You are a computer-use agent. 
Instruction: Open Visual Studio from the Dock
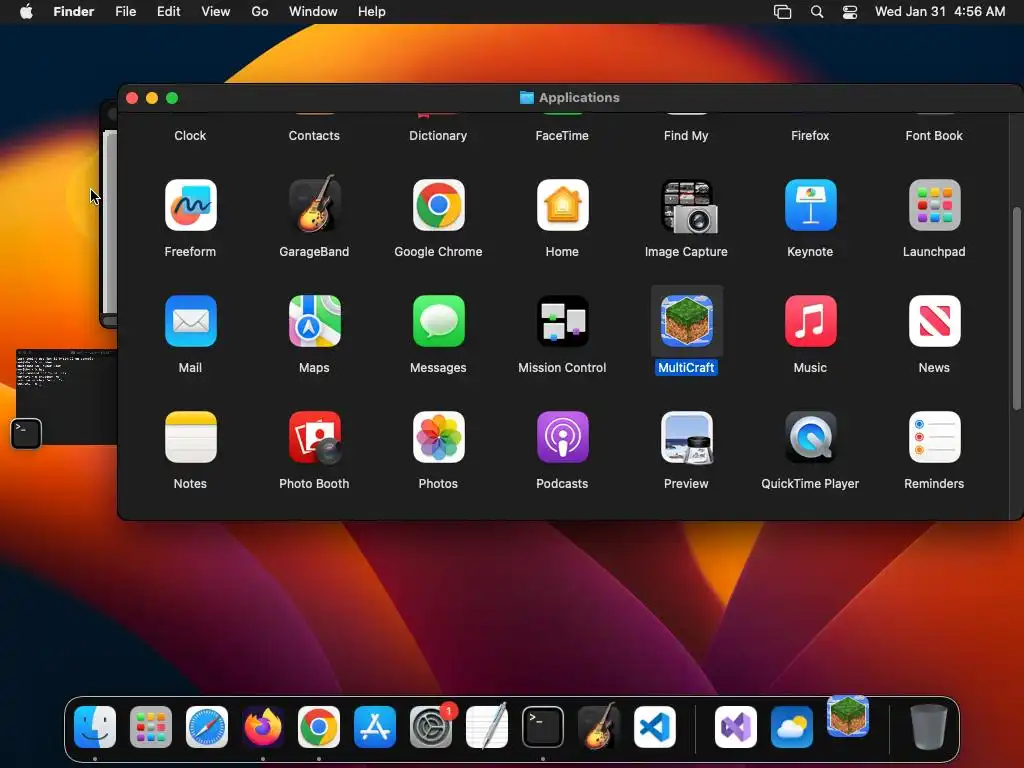pos(736,726)
